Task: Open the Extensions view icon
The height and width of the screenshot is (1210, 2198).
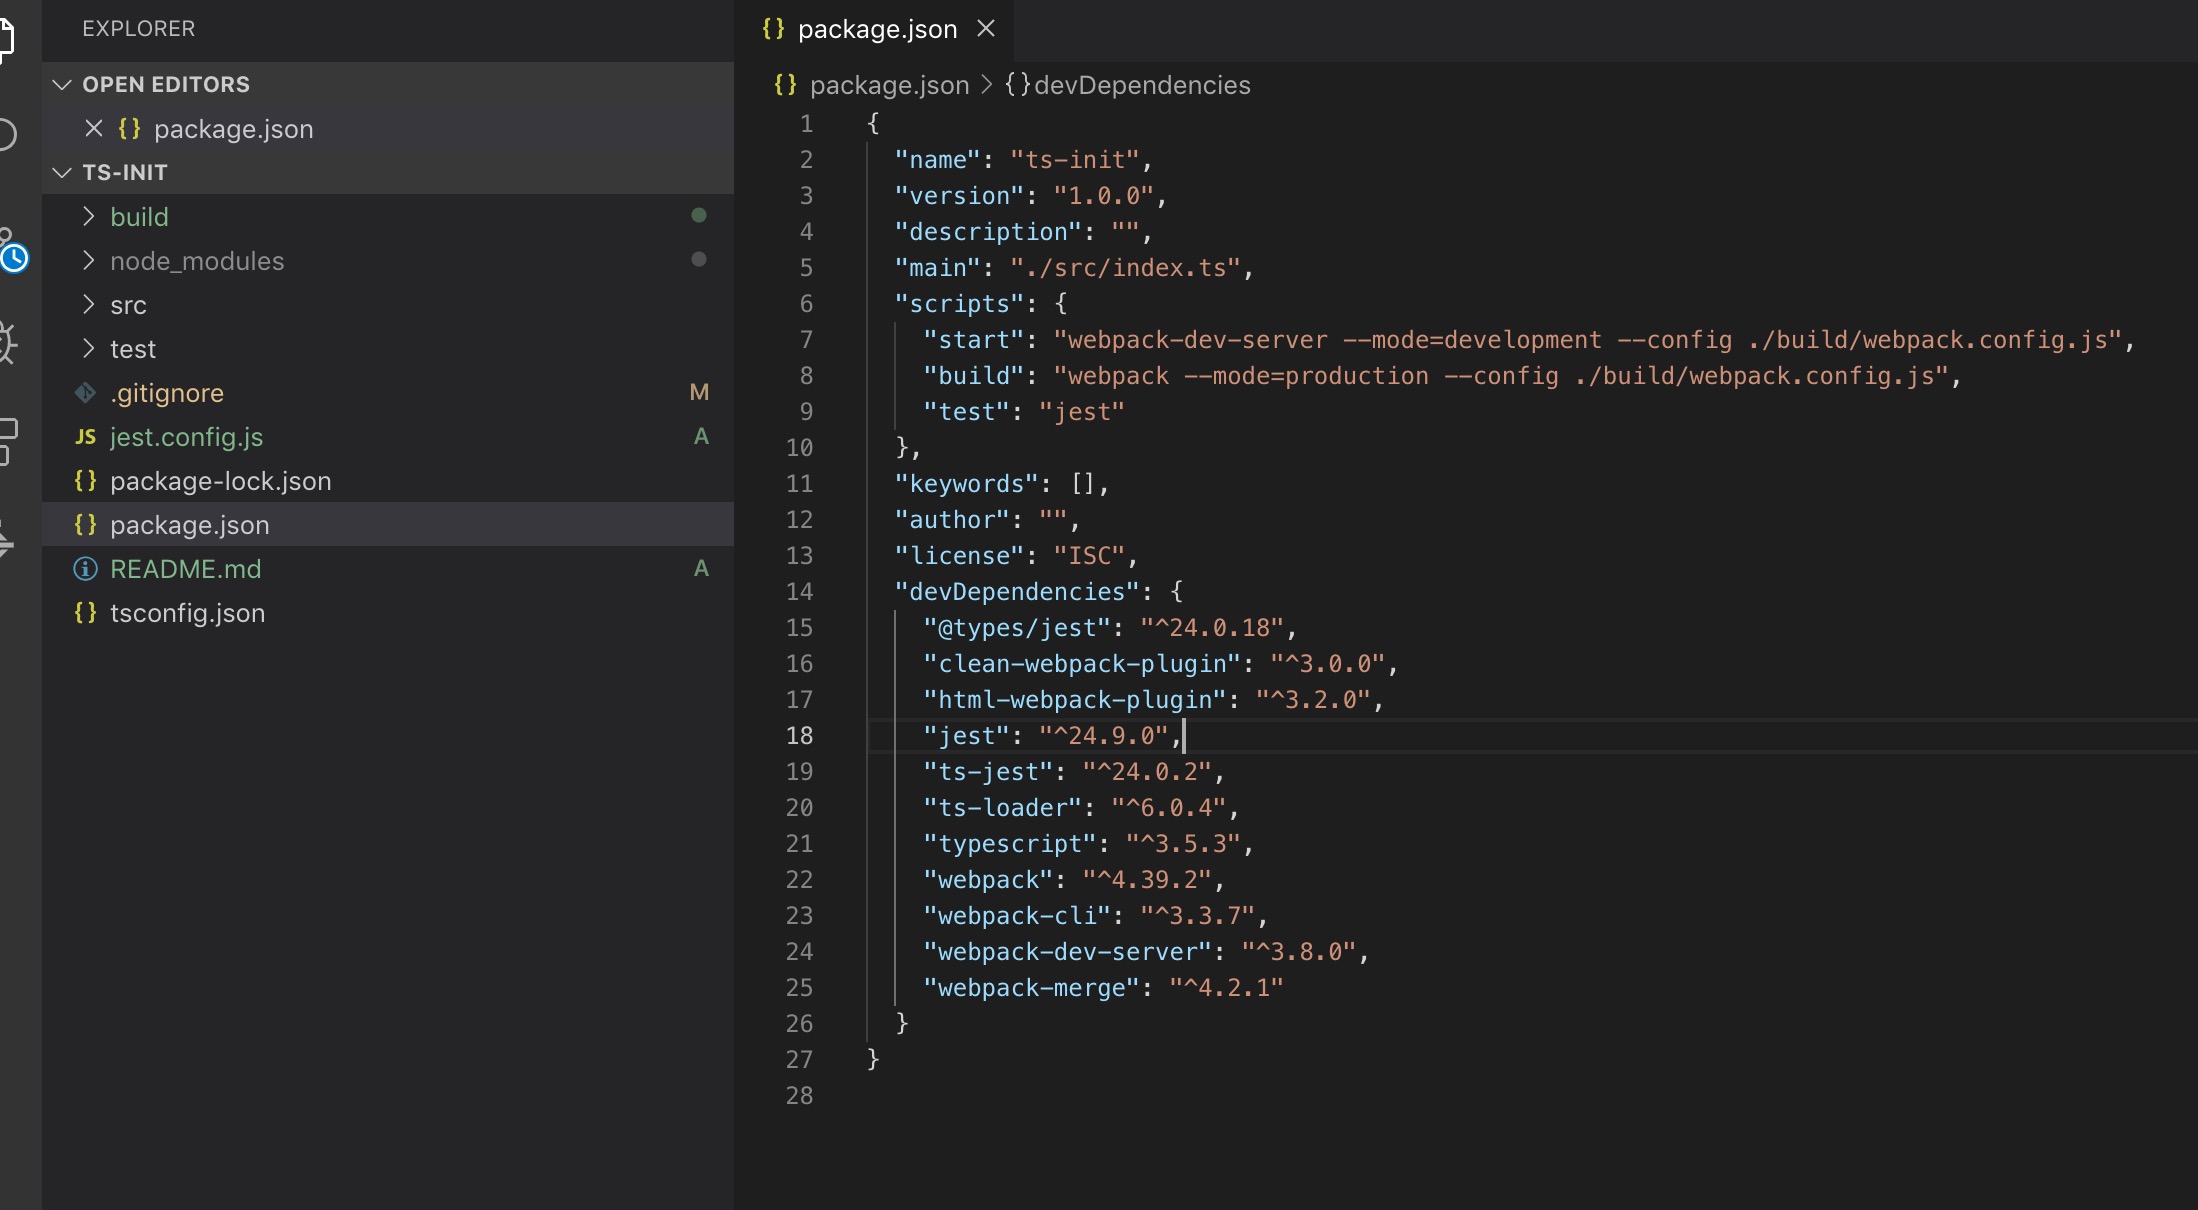Action: pyautogui.click(x=6, y=441)
